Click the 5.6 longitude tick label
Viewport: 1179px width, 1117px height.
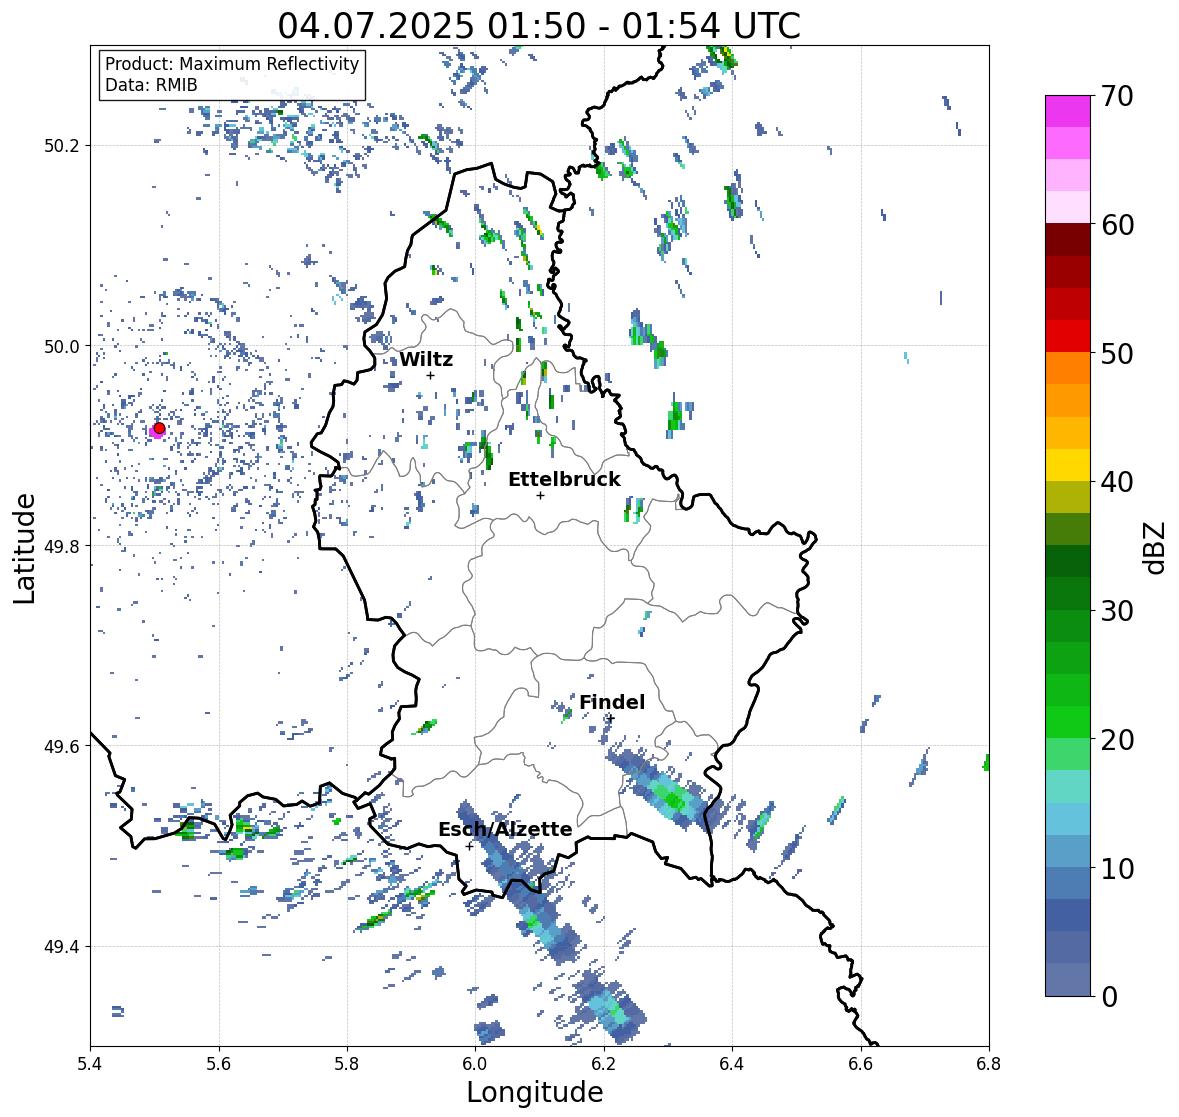point(219,1064)
